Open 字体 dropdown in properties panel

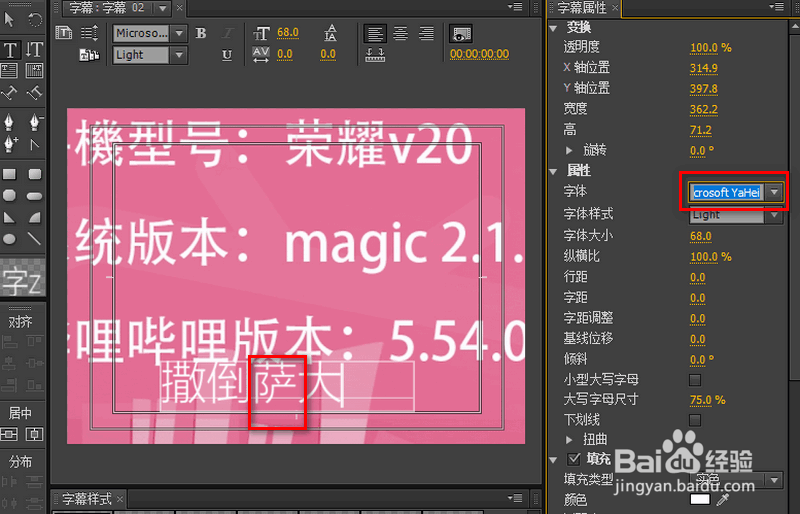point(774,192)
